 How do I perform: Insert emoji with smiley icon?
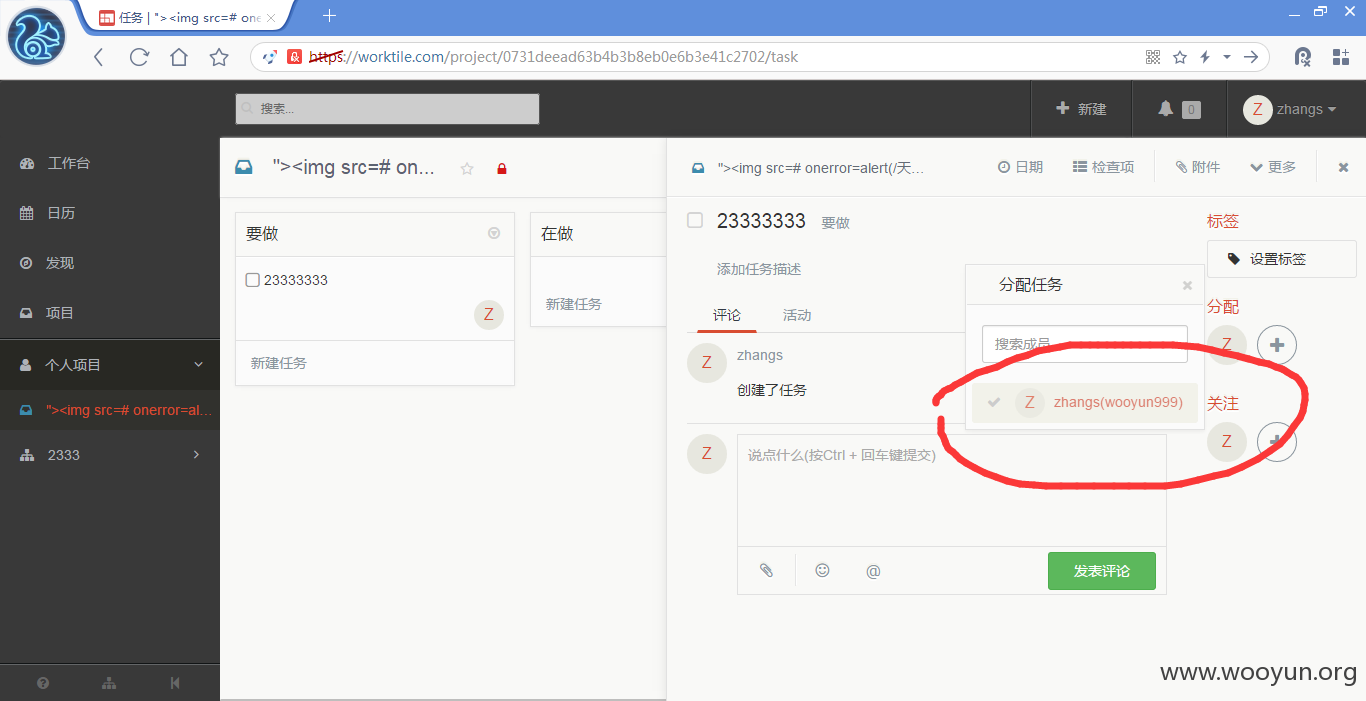pyautogui.click(x=822, y=570)
